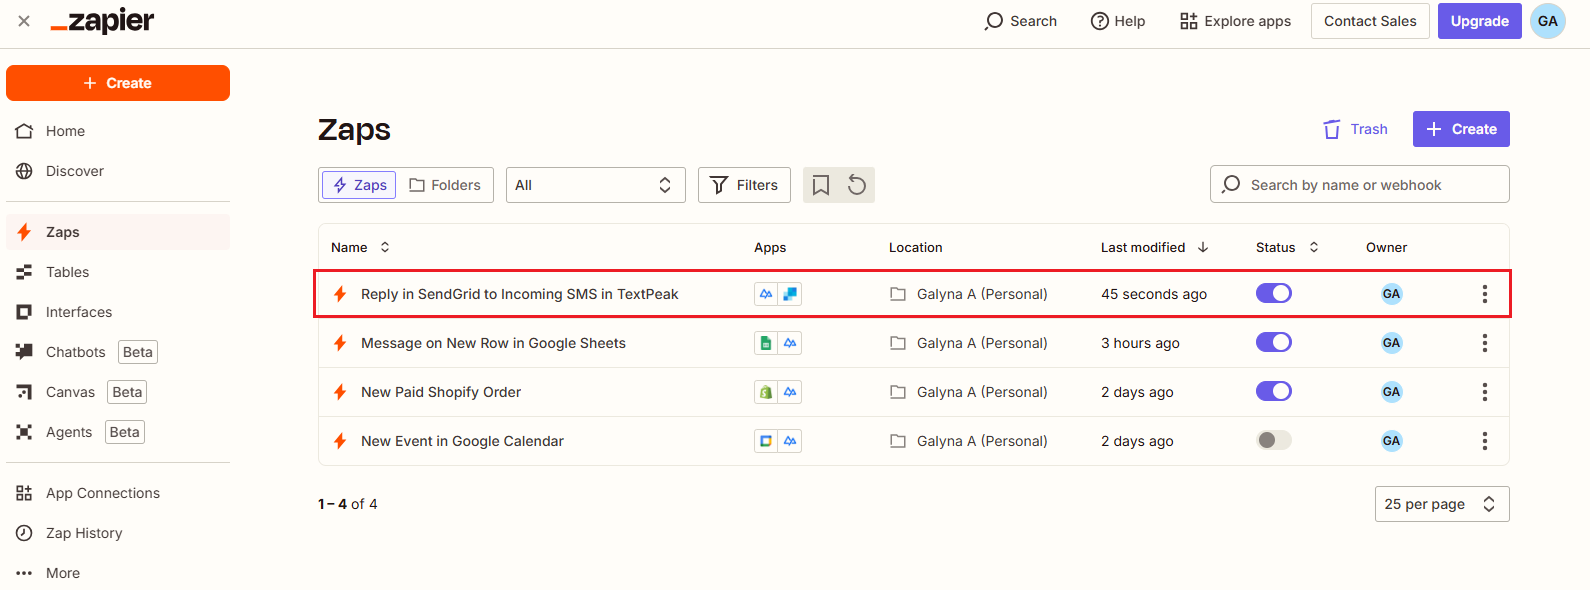Open New Event in Google Calendar zap

coord(462,441)
